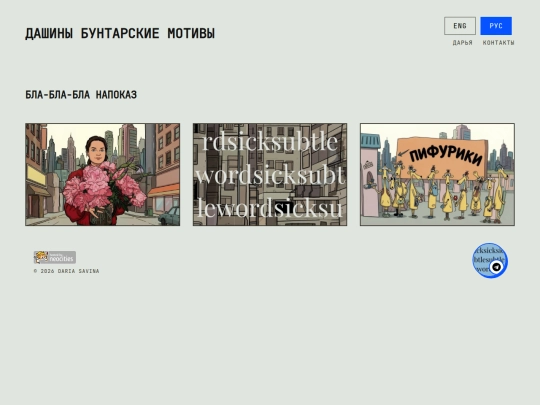Open the ДАРЬЯ page link

[463, 43]
